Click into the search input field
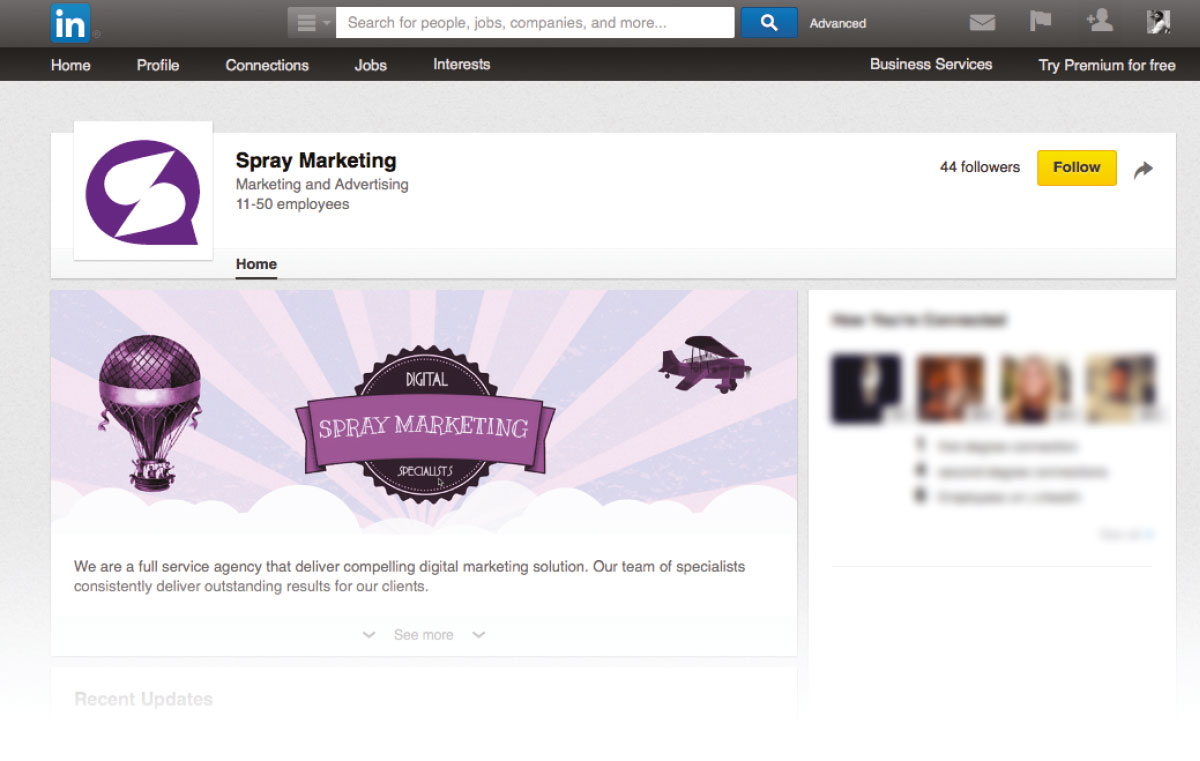 [x=535, y=23]
